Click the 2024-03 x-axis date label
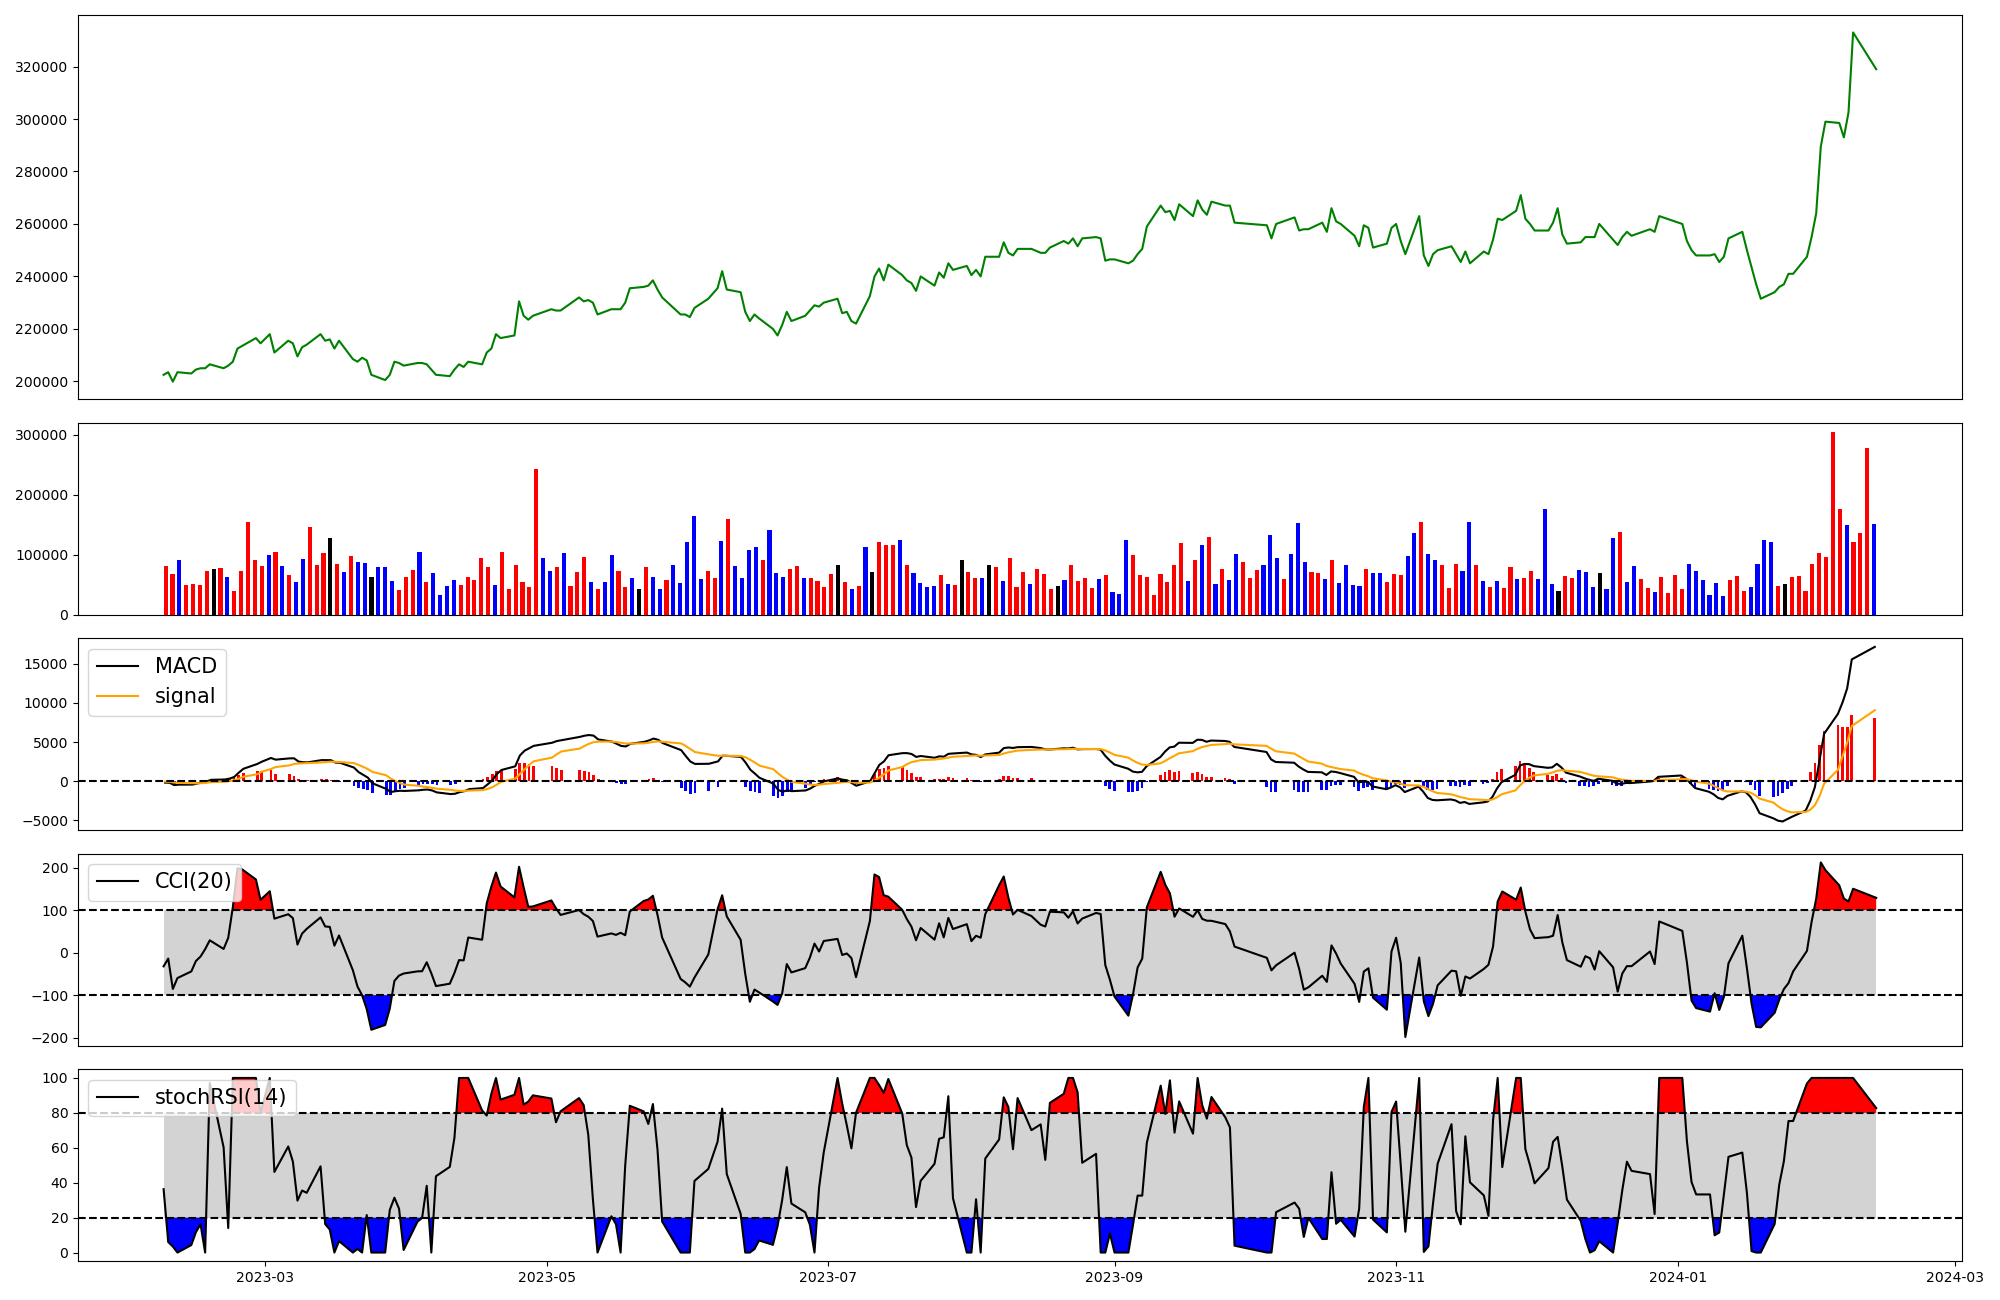The width and height of the screenshot is (2000, 1300). click(x=1955, y=1277)
